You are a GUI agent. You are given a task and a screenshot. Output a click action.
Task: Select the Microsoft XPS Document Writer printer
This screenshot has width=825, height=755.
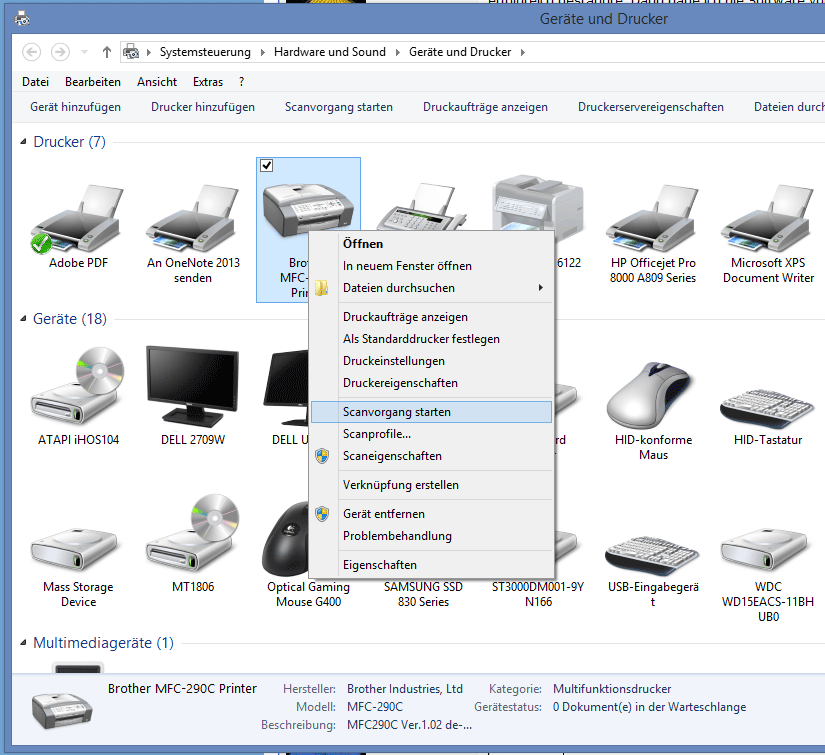click(768, 218)
